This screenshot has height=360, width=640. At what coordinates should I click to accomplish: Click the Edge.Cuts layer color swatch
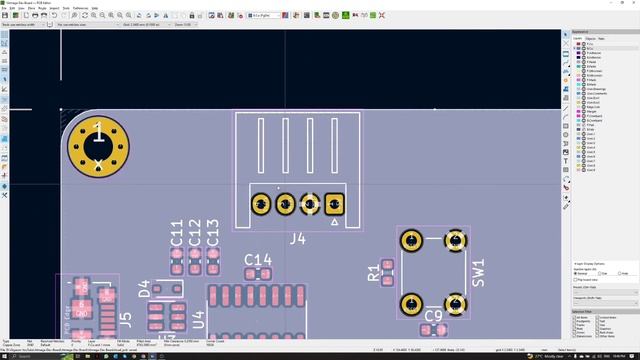tap(578, 107)
